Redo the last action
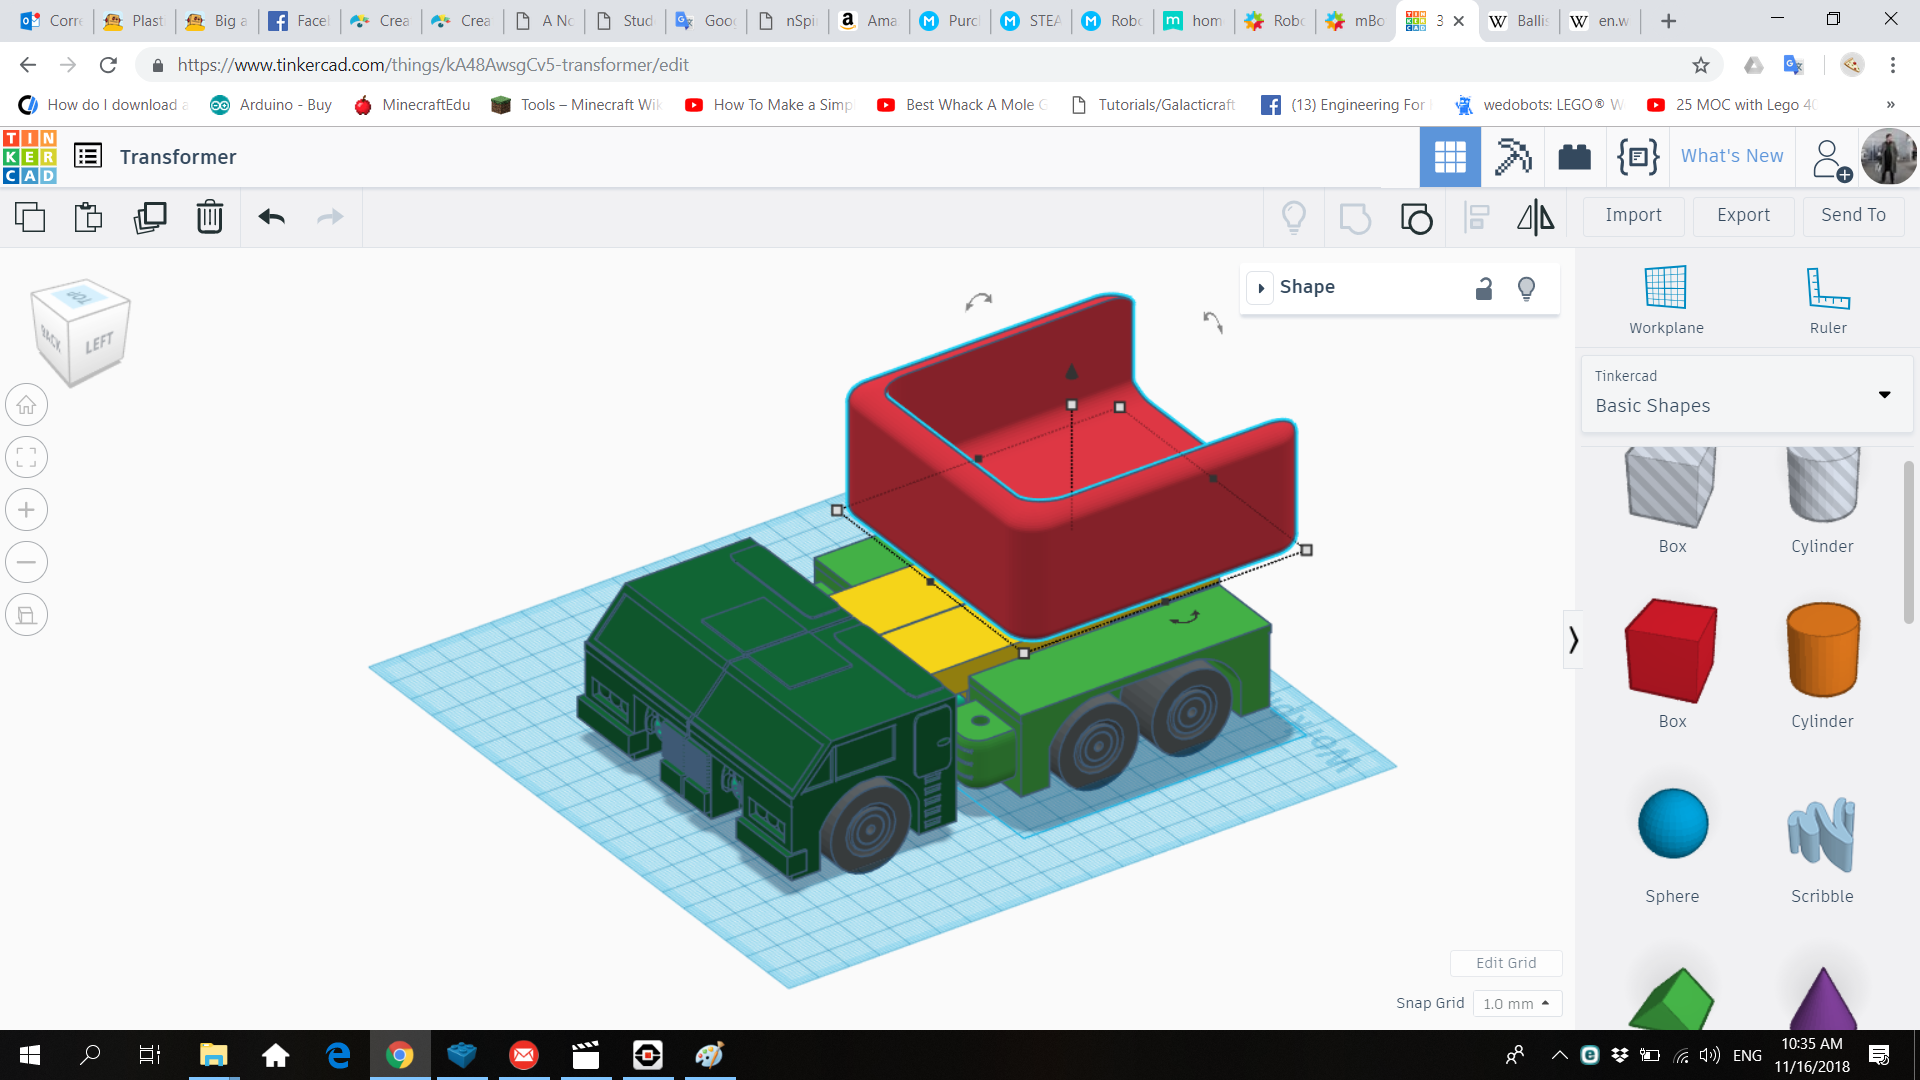The image size is (1920, 1080). pos(330,216)
